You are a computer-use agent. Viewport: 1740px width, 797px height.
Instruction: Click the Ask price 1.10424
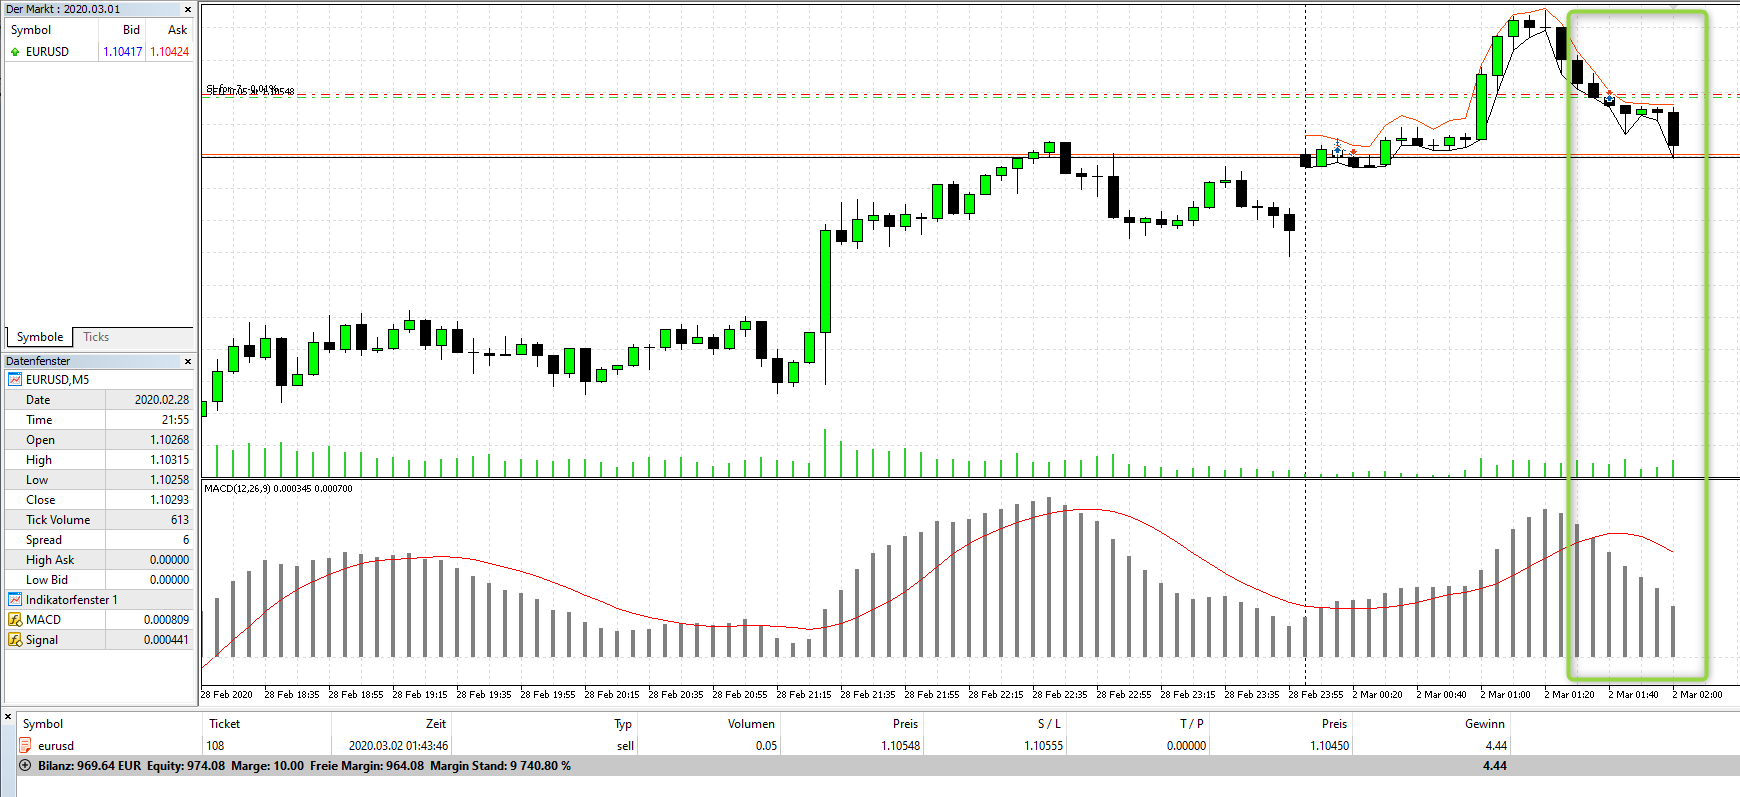(169, 52)
